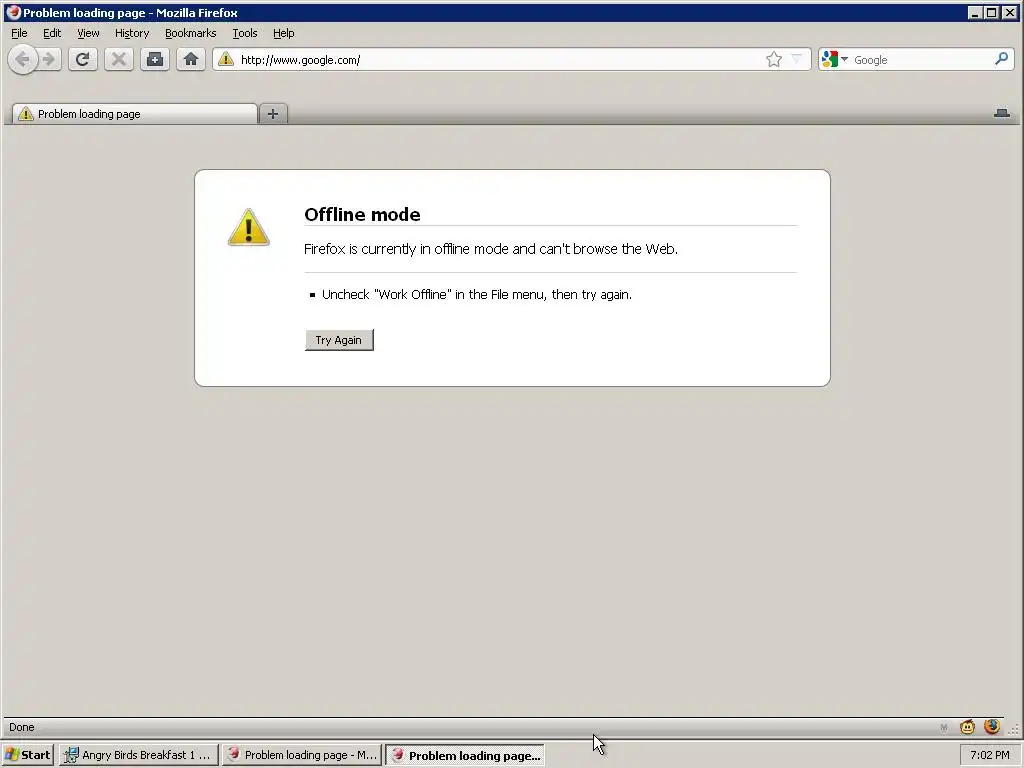Bookmark this page with the star
The image size is (1024, 768).
pos(774,59)
